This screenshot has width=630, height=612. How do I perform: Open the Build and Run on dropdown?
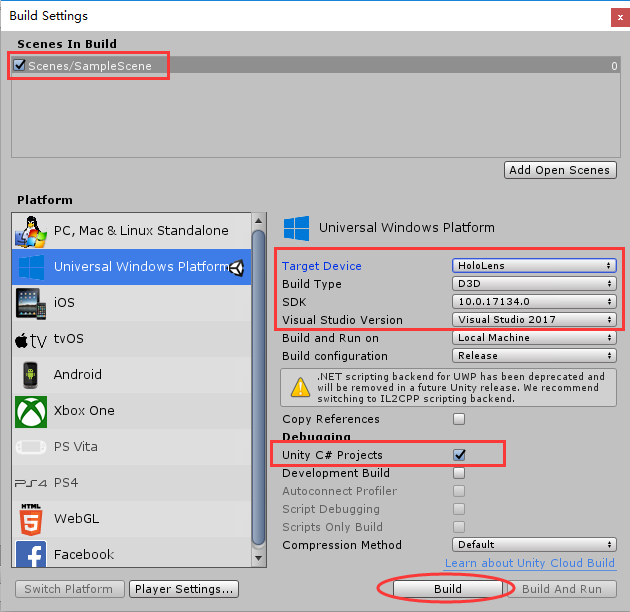[x=534, y=338]
